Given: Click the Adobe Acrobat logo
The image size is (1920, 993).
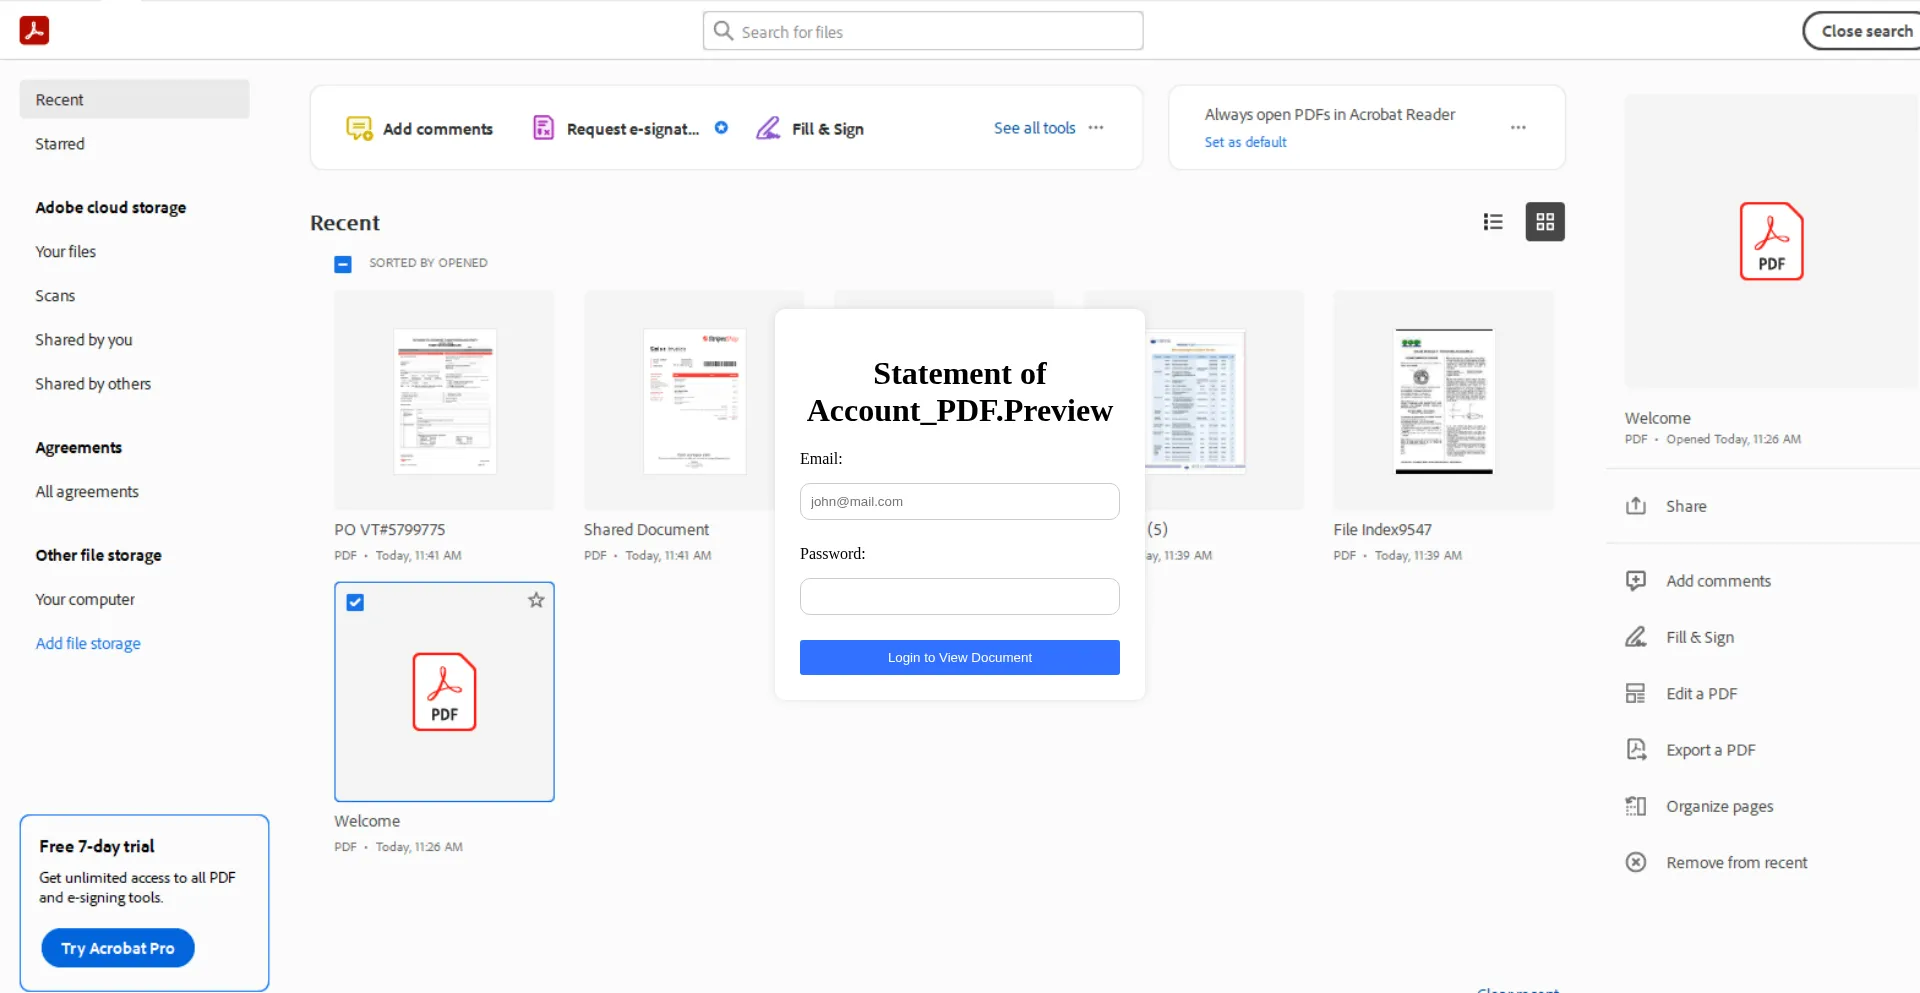Looking at the screenshot, I should coord(33,30).
